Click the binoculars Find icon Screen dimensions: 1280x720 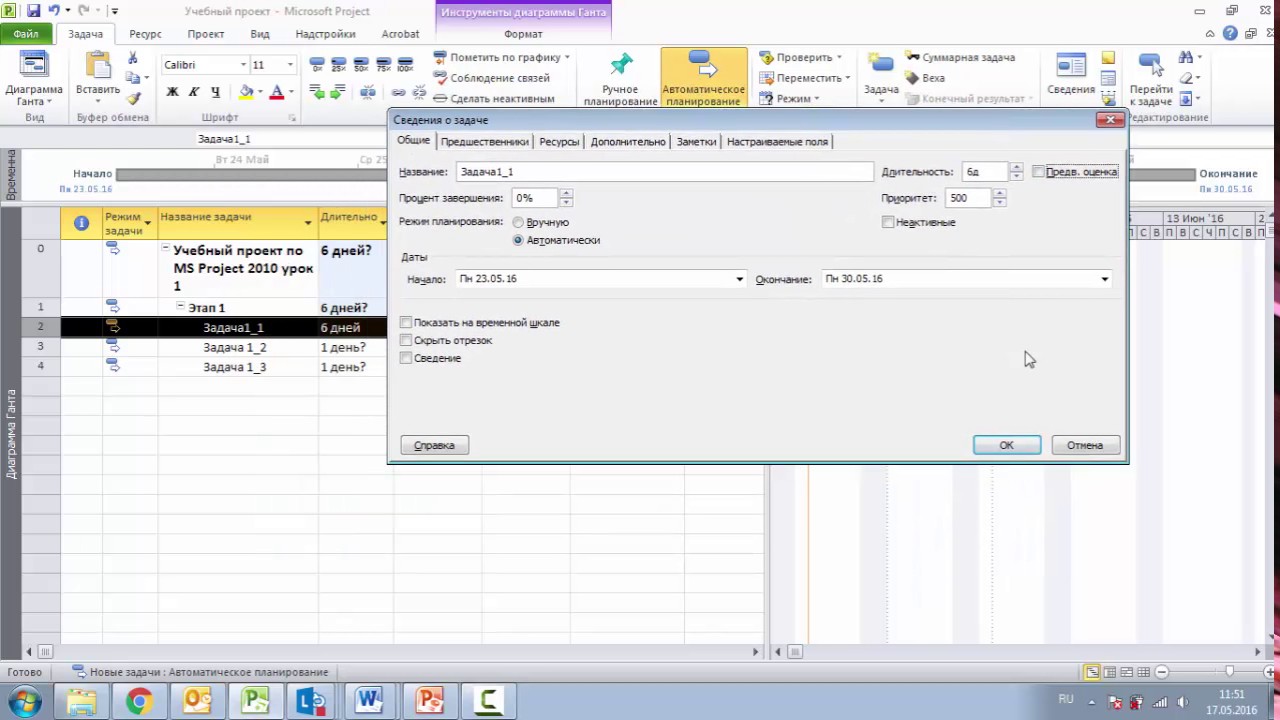coord(1186,57)
